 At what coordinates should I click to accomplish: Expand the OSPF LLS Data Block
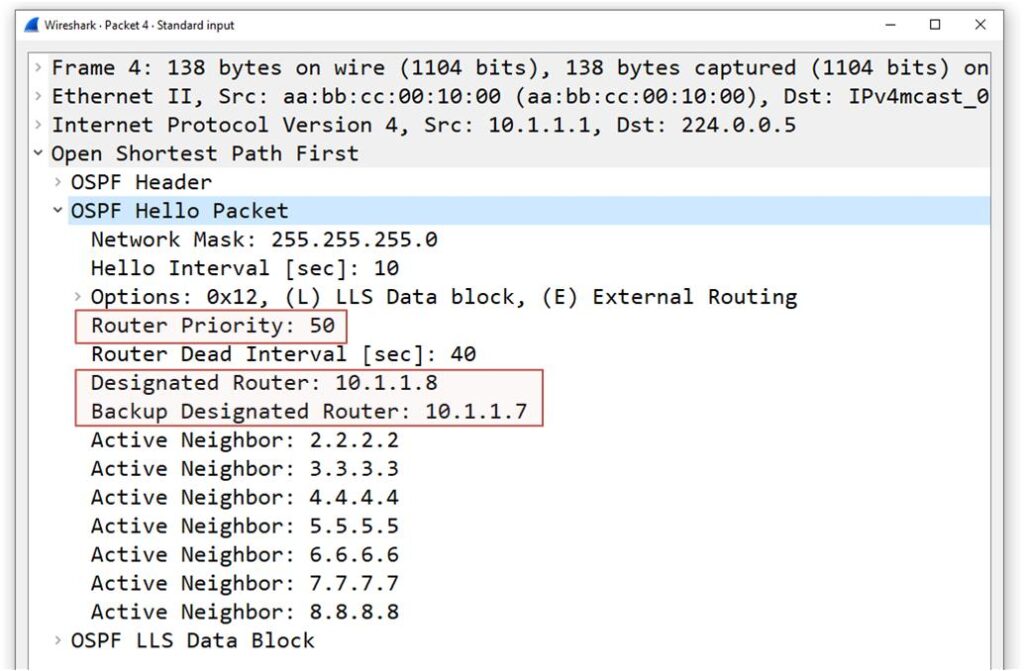click(x=57, y=641)
